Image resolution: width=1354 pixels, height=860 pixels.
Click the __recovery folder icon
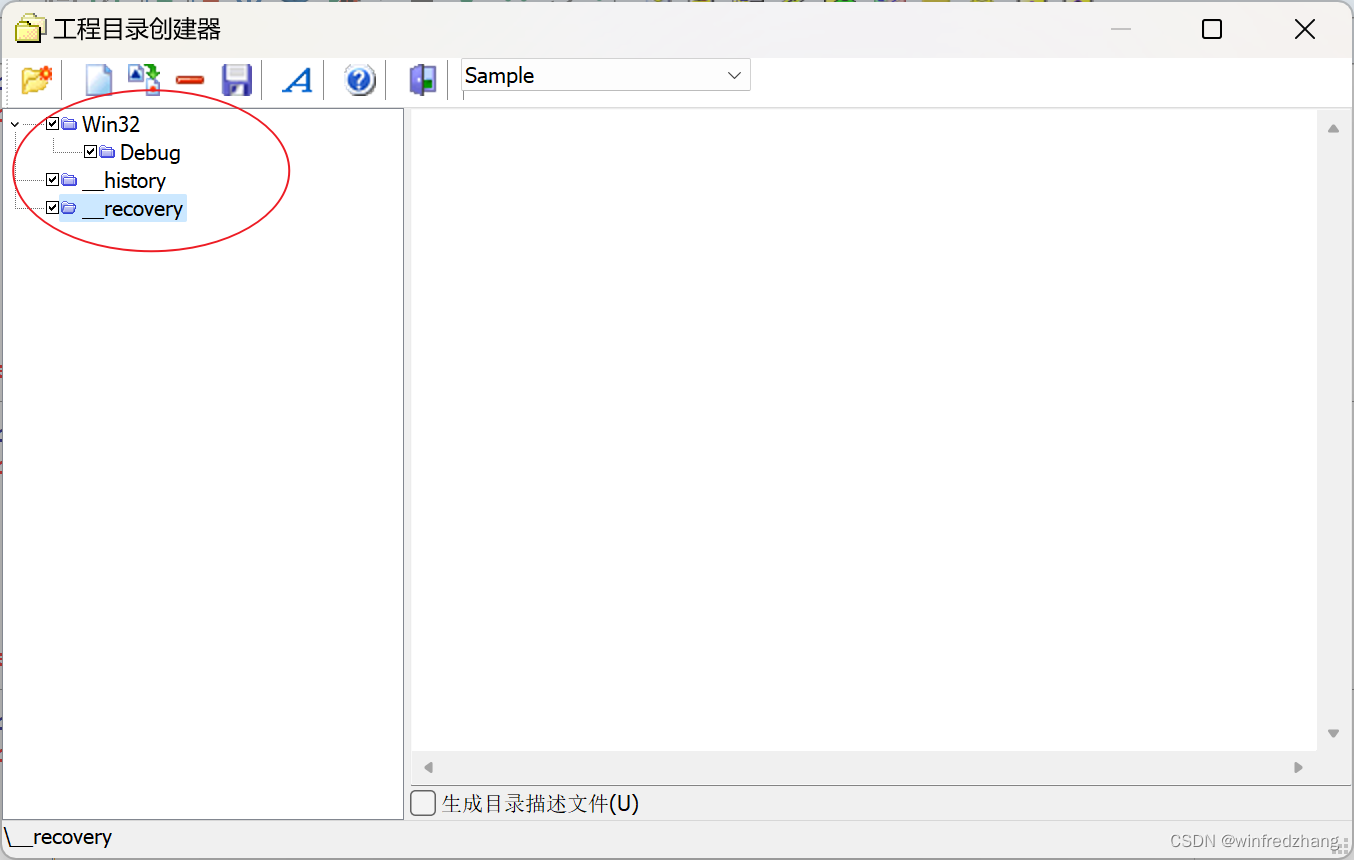(x=69, y=208)
